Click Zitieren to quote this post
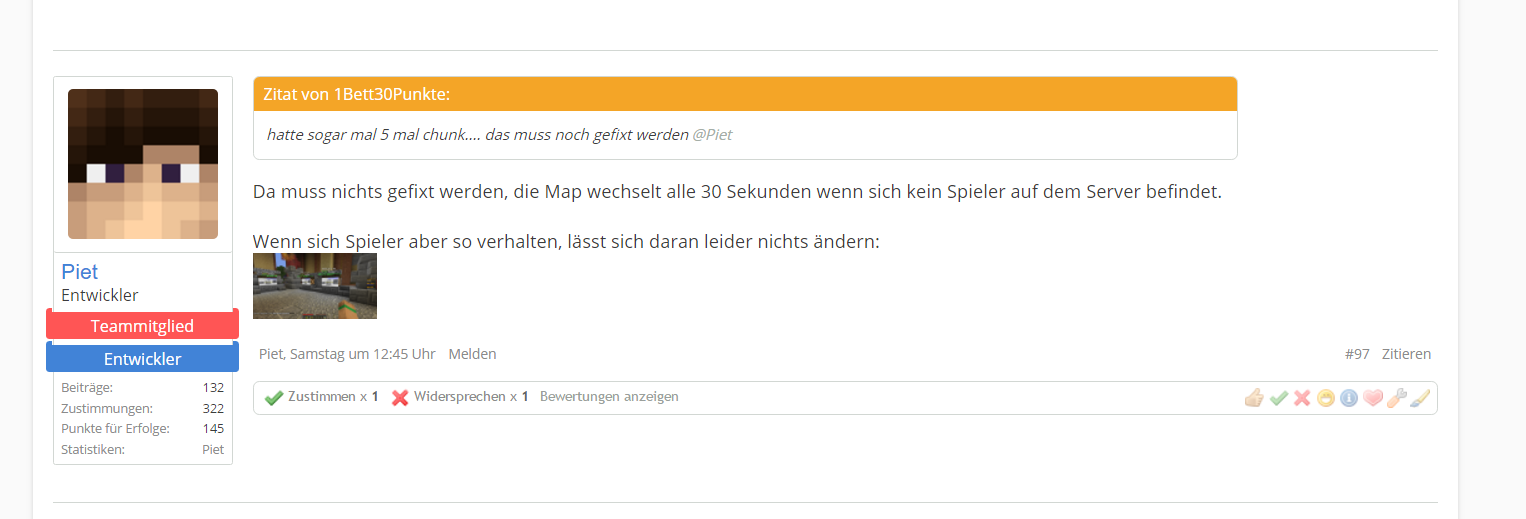Image resolution: width=1526 pixels, height=519 pixels. pyautogui.click(x=1406, y=354)
